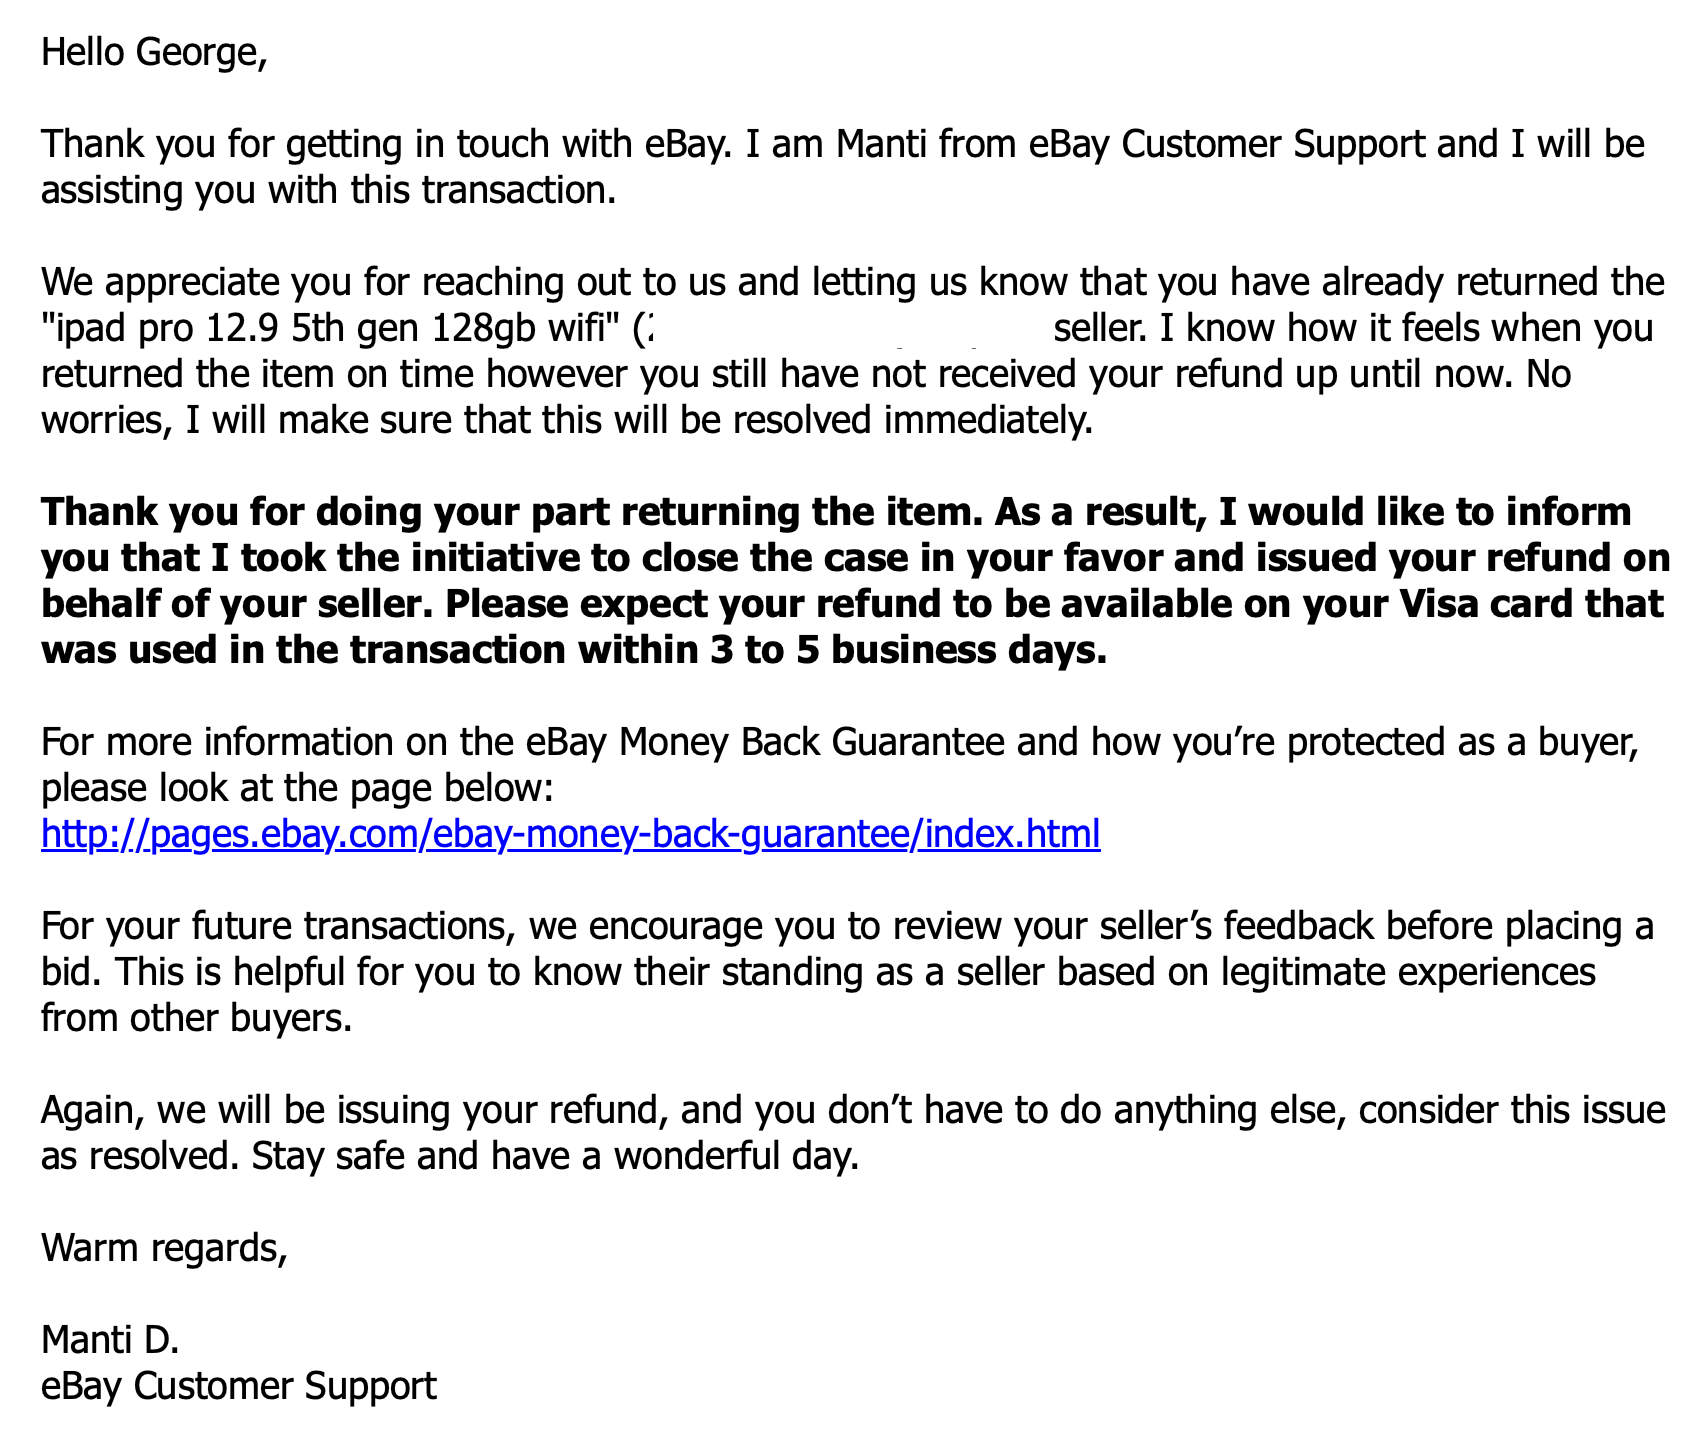
Task: Click the "Manti D." signature name
Action: coord(110,1339)
